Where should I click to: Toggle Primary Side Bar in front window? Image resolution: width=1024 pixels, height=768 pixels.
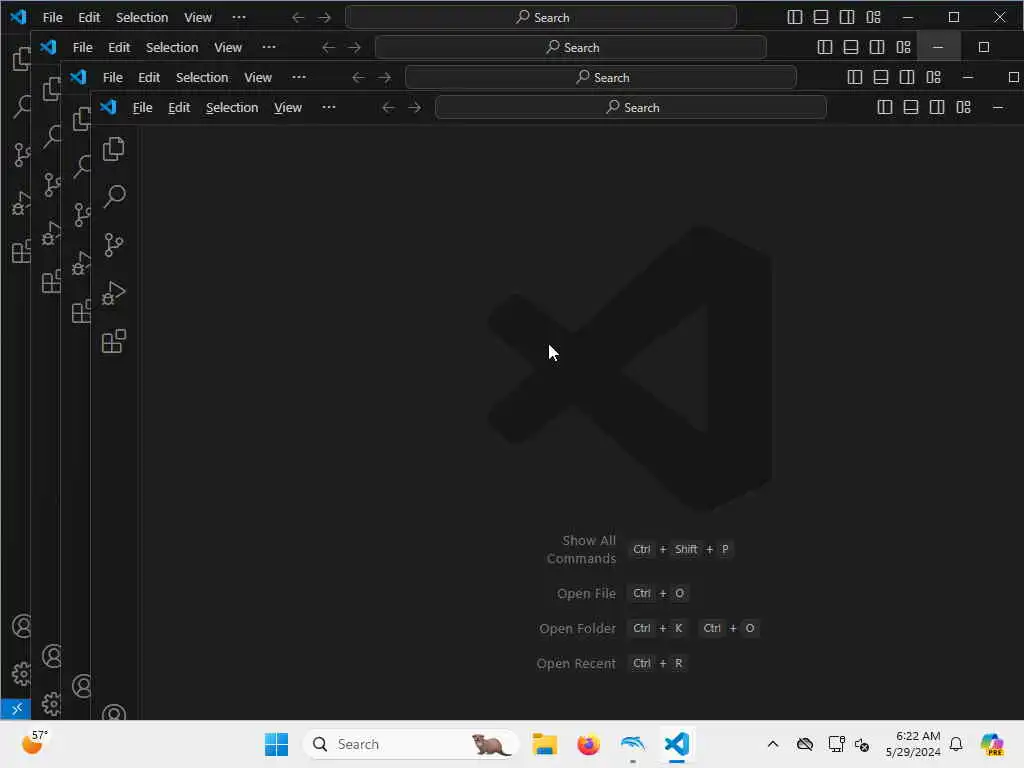(x=885, y=107)
